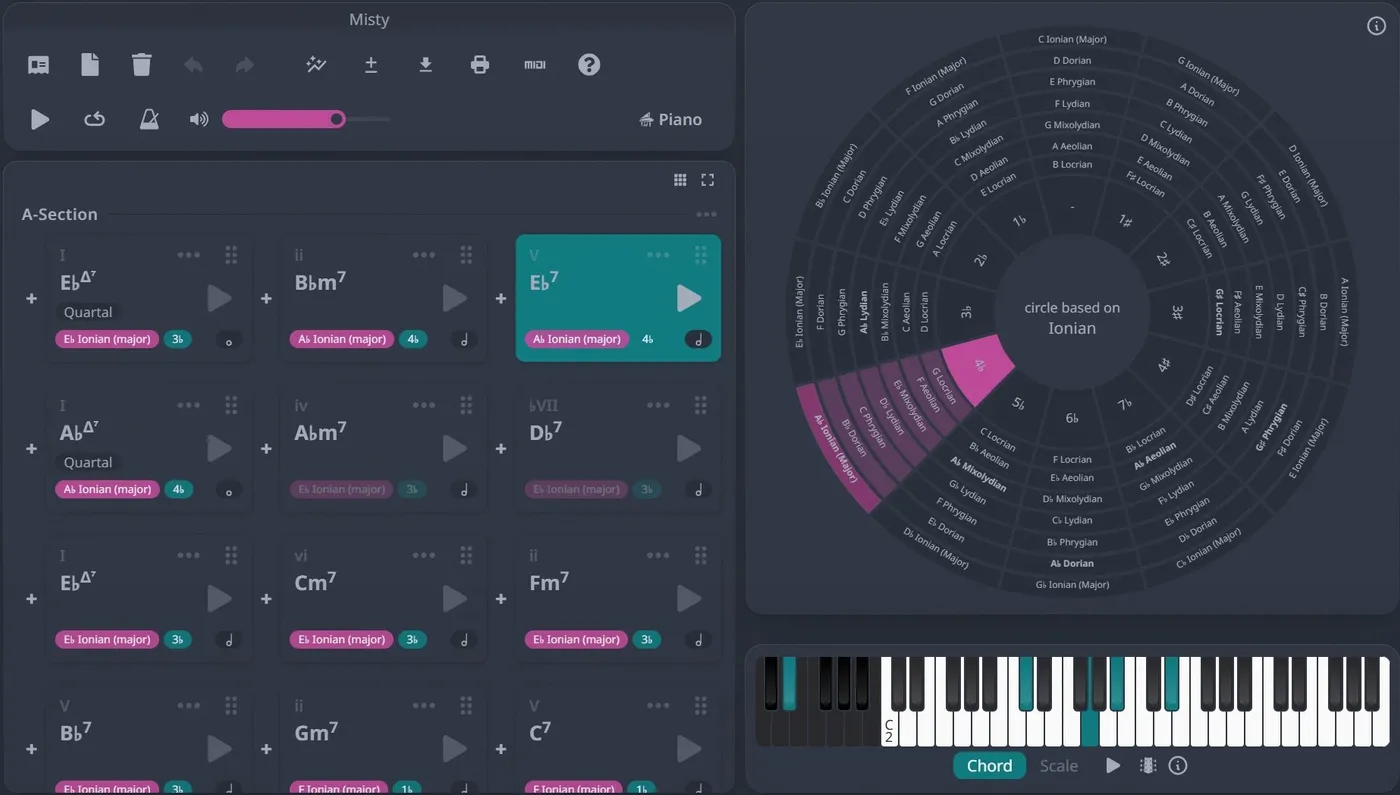Toggle loop playback icon
The image size is (1400, 795).
pos(94,119)
